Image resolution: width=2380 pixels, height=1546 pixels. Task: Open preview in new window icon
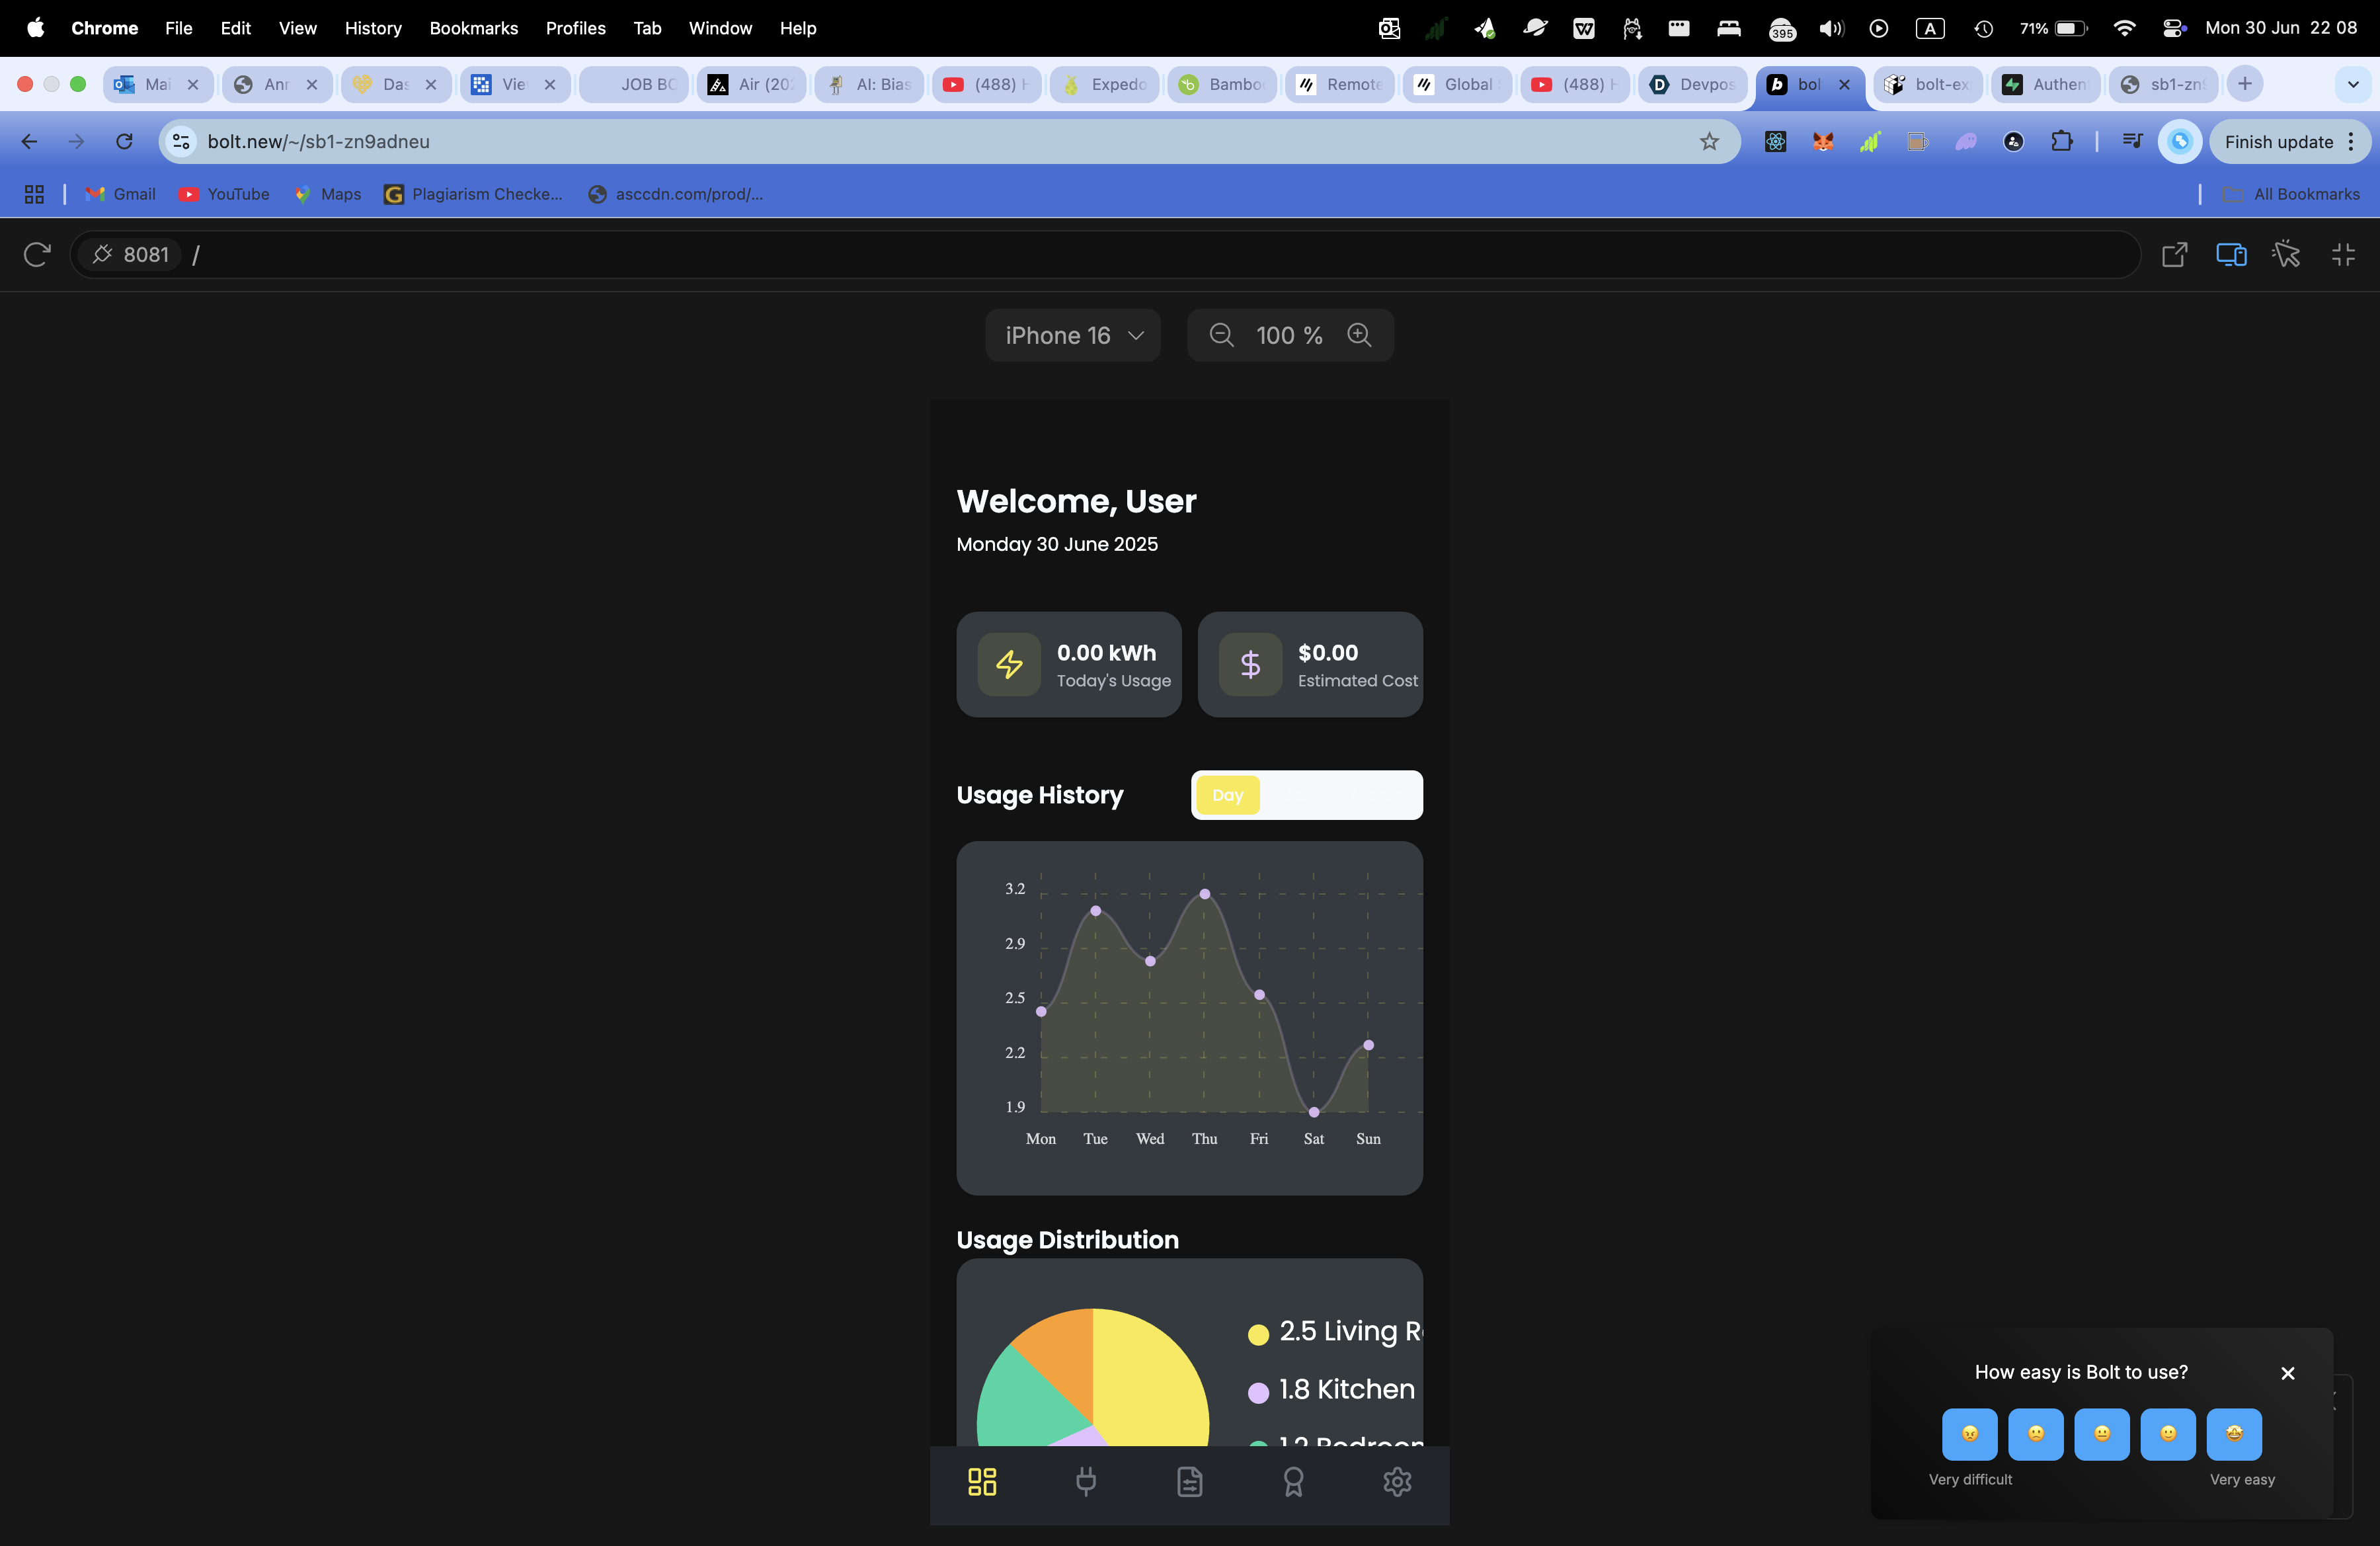(2174, 255)
